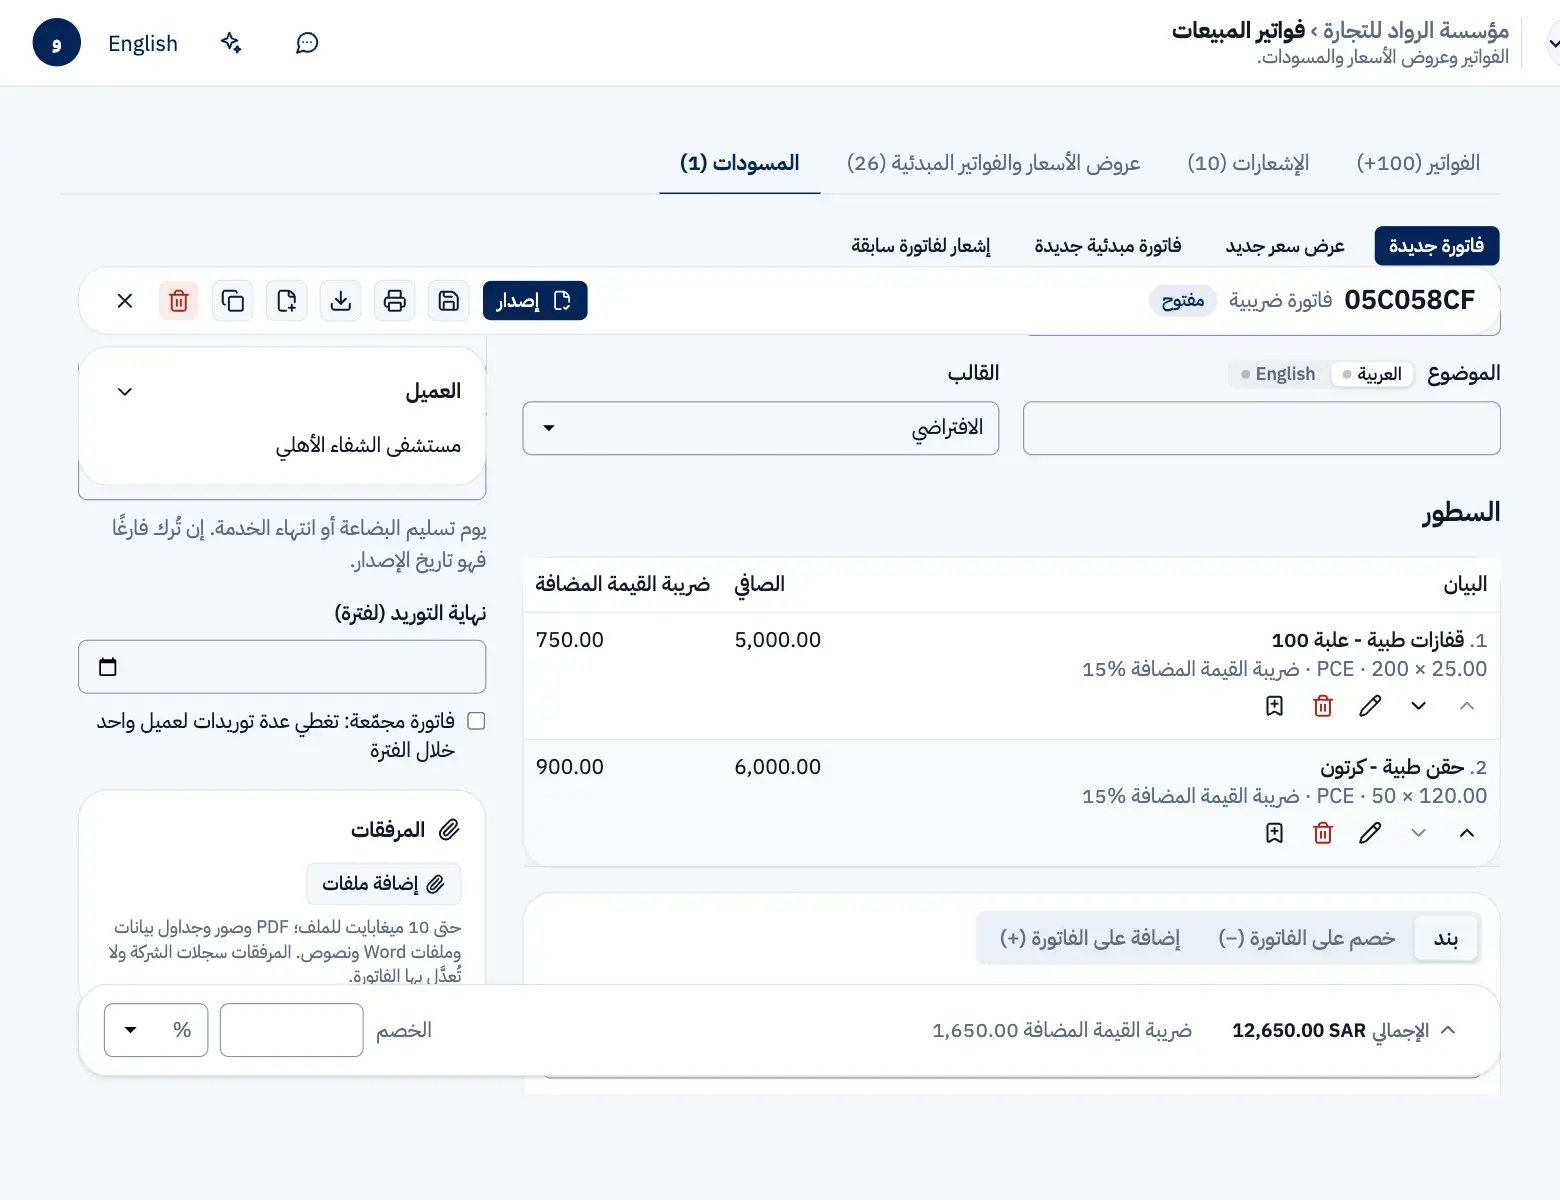Screen dimensions: 1560x1200
Task: Open the القالب template dropdown
Action: click(761, 428)
